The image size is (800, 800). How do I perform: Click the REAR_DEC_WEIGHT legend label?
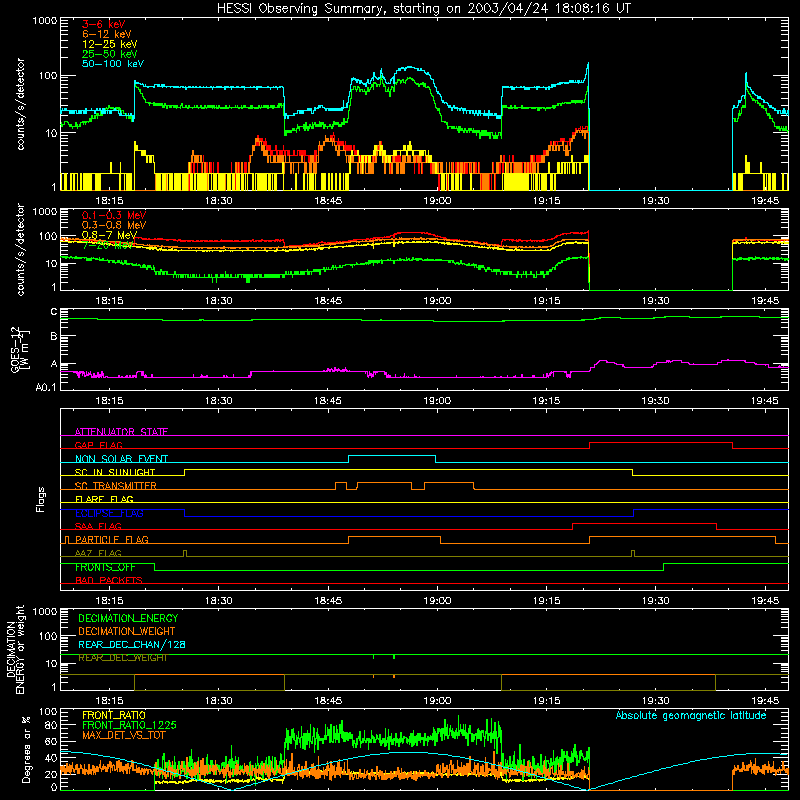pyautogui.click(x=122, y=658)
